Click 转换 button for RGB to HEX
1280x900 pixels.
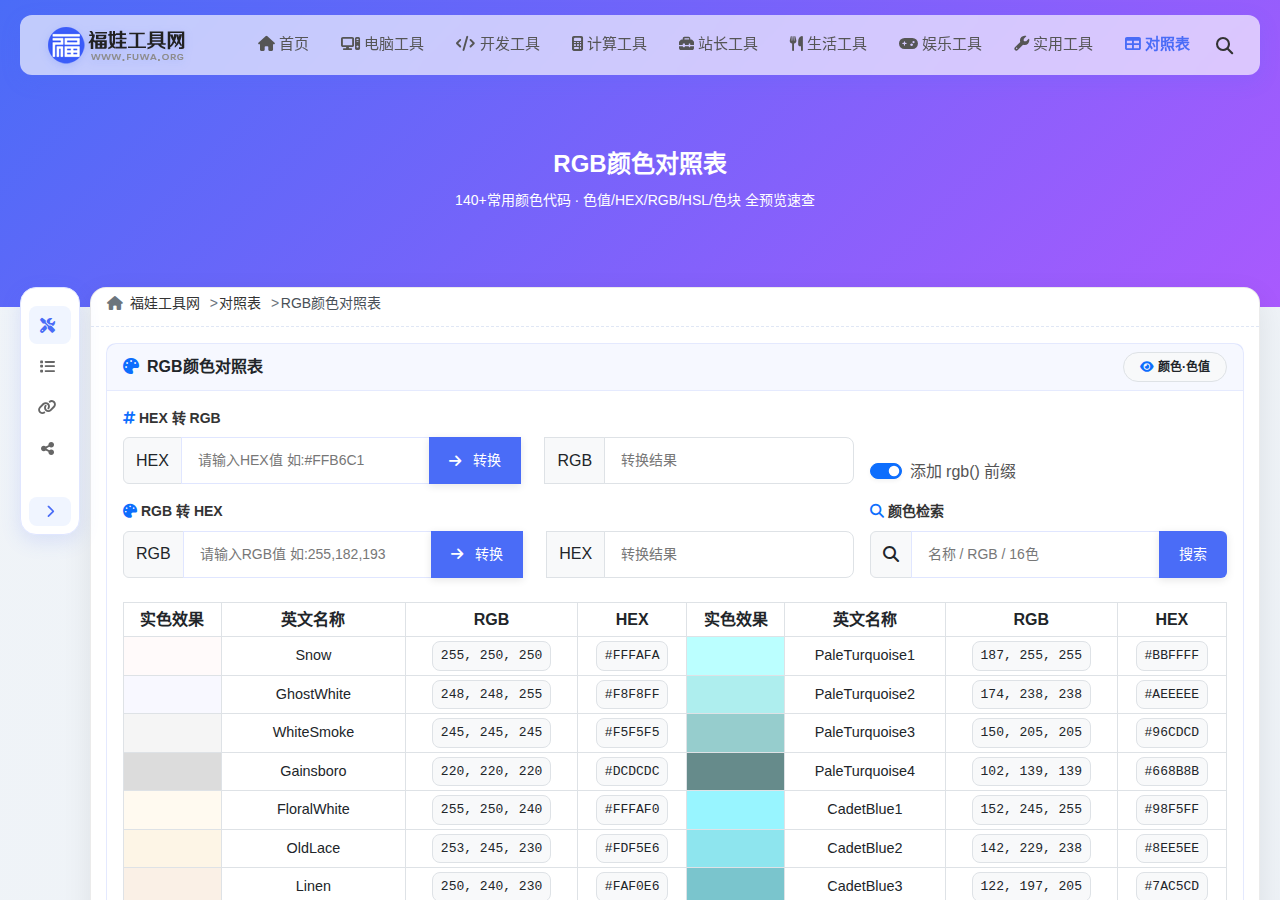[477, 554]
